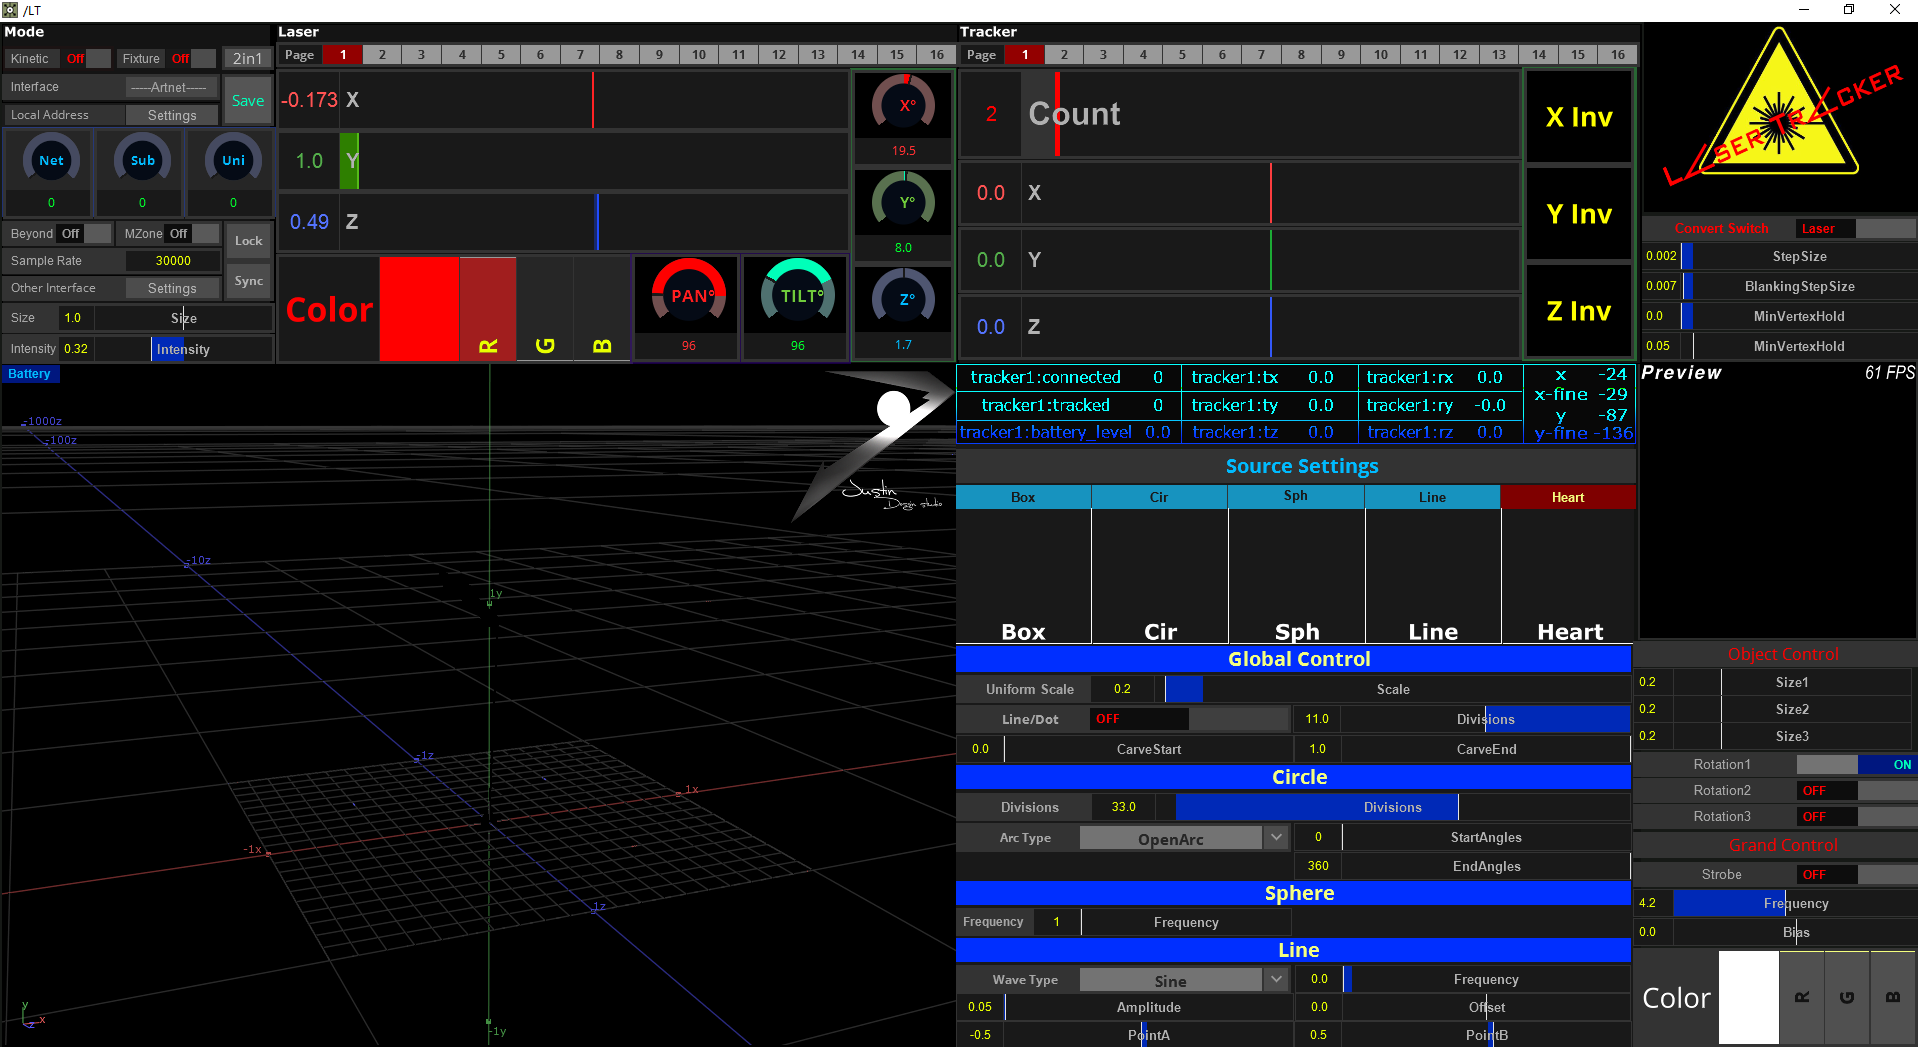The width and height of the screenshot is (1918, 1047).
Task: Click the StepSize value field
Action: 1662,256
